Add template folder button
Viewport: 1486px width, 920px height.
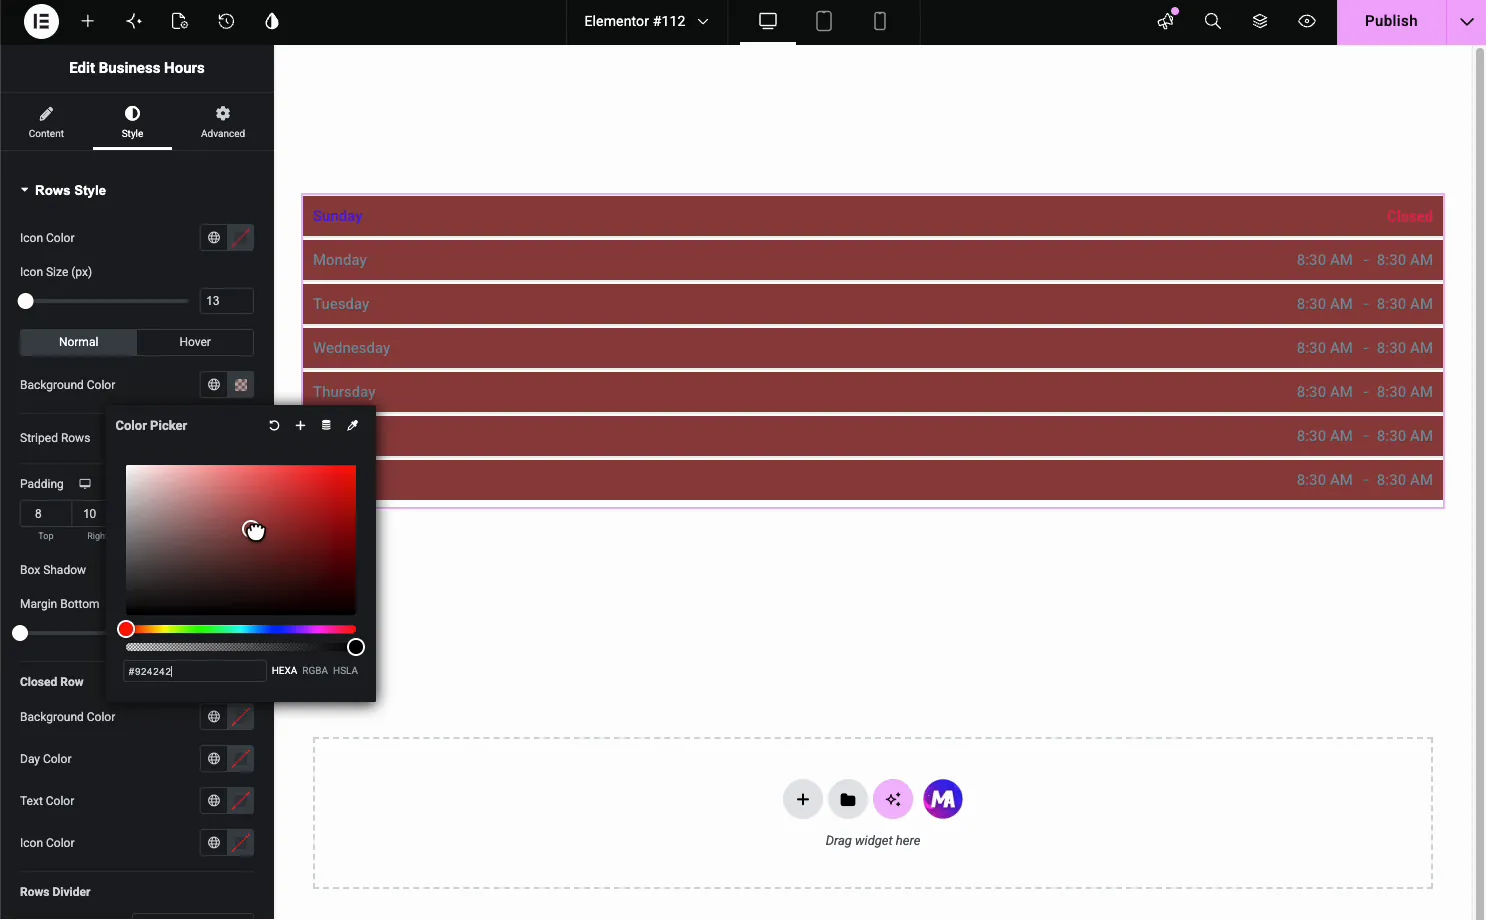[848, 799]
